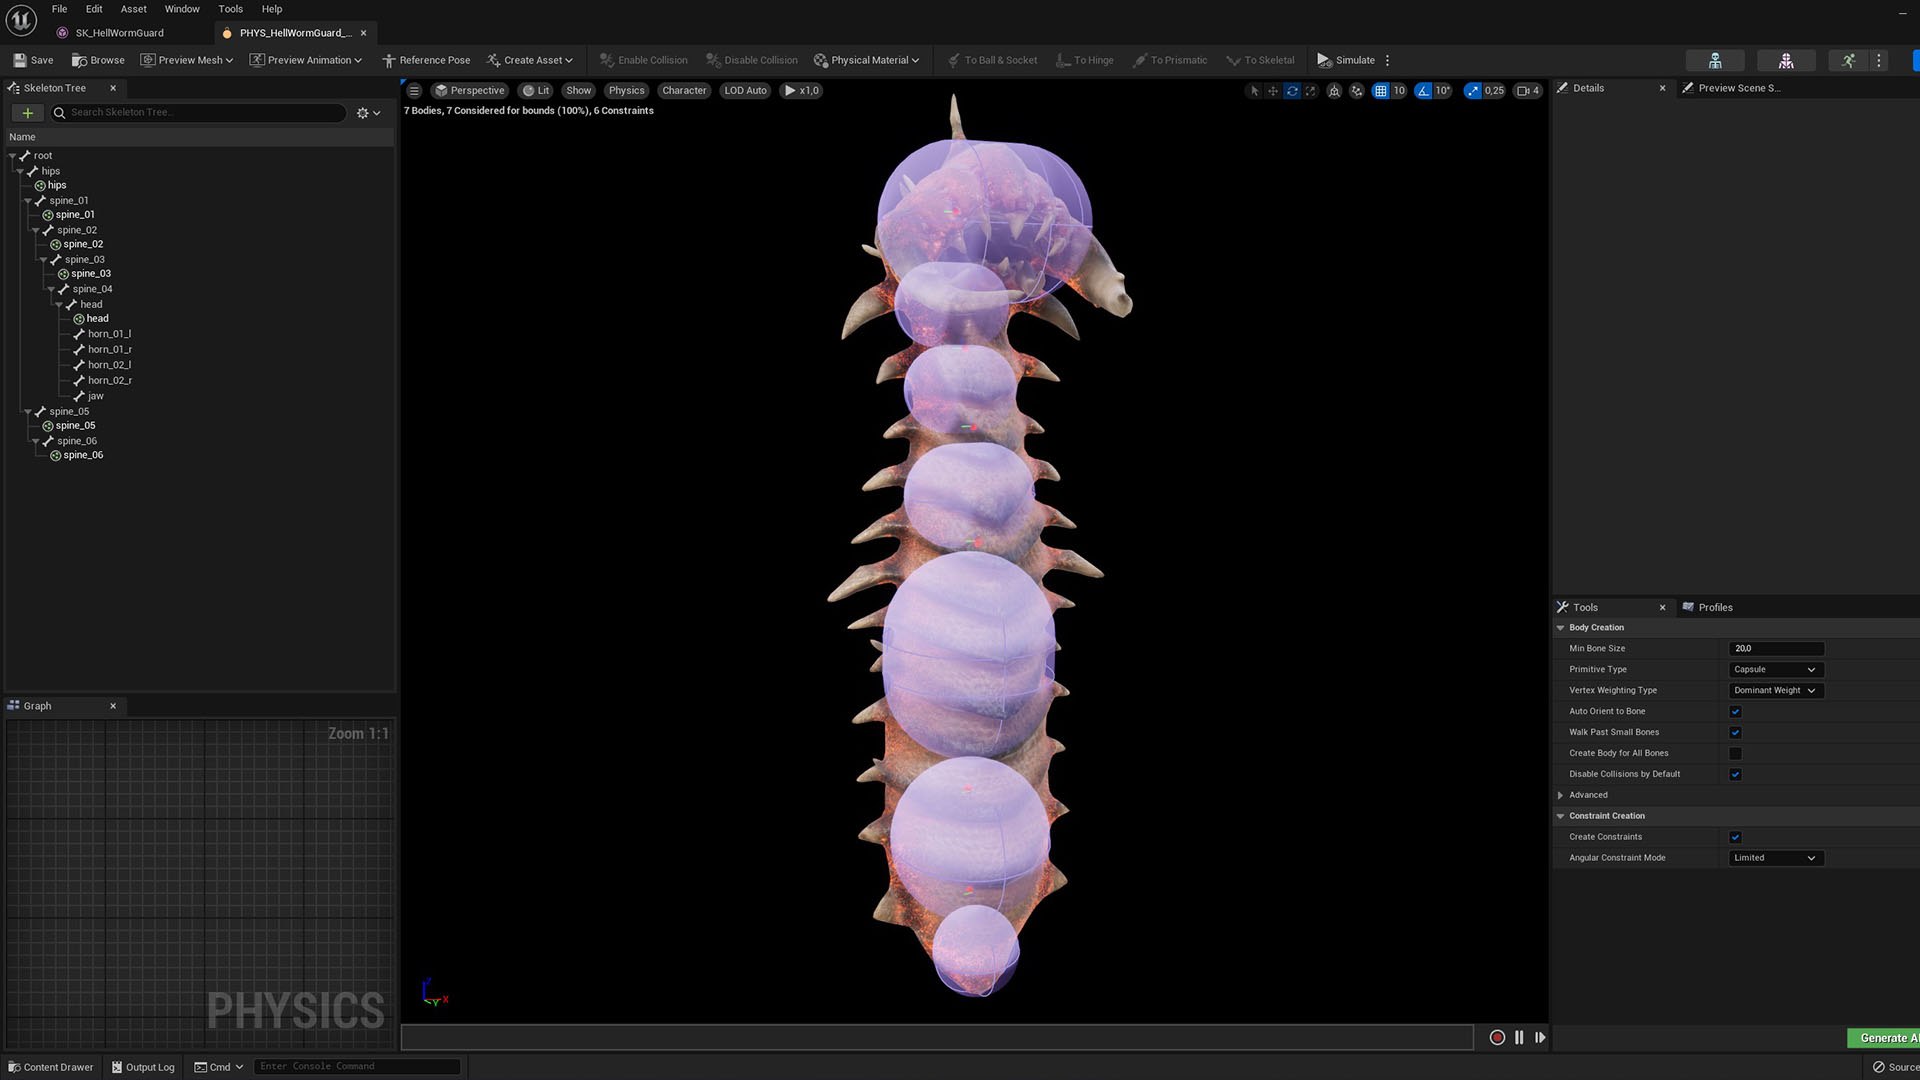The image size is (1920, 1080).
Task: Open Preview Animation dropdown
Action: pos(305,60)
